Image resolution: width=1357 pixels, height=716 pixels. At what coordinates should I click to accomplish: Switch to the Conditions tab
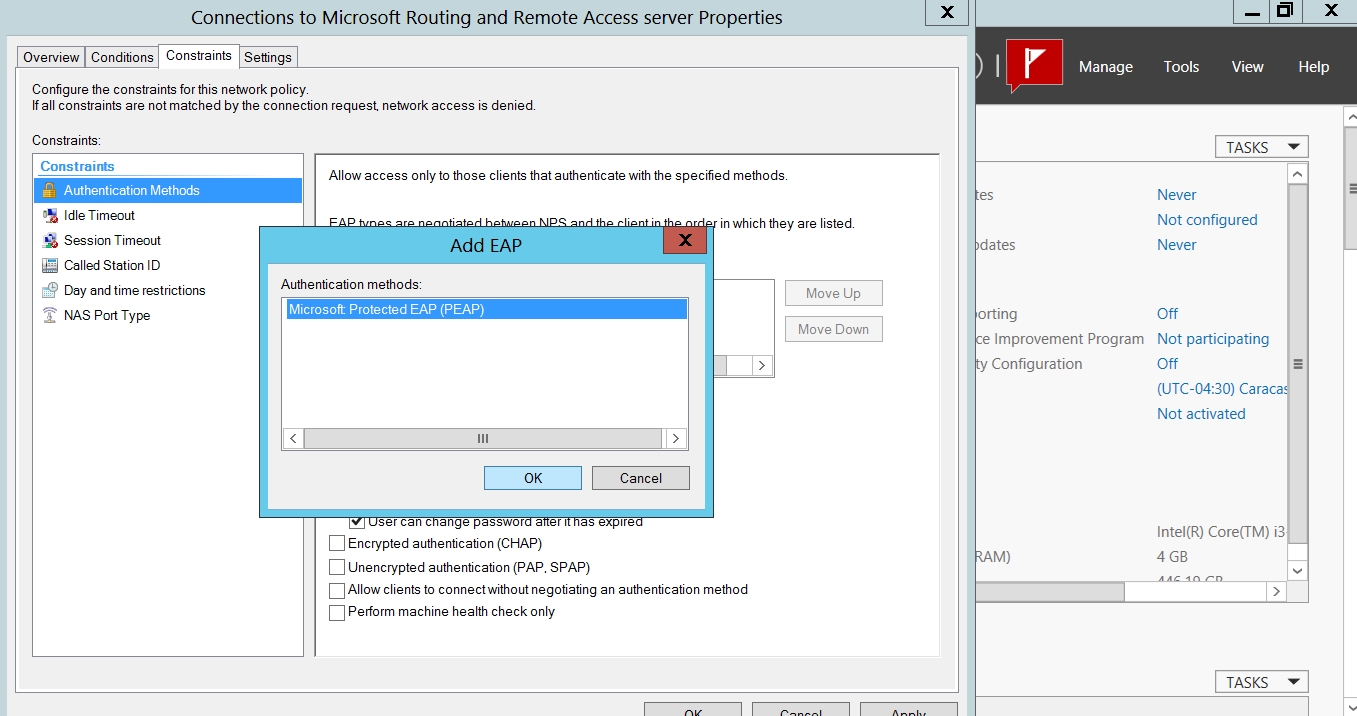(x=122, y=57)
